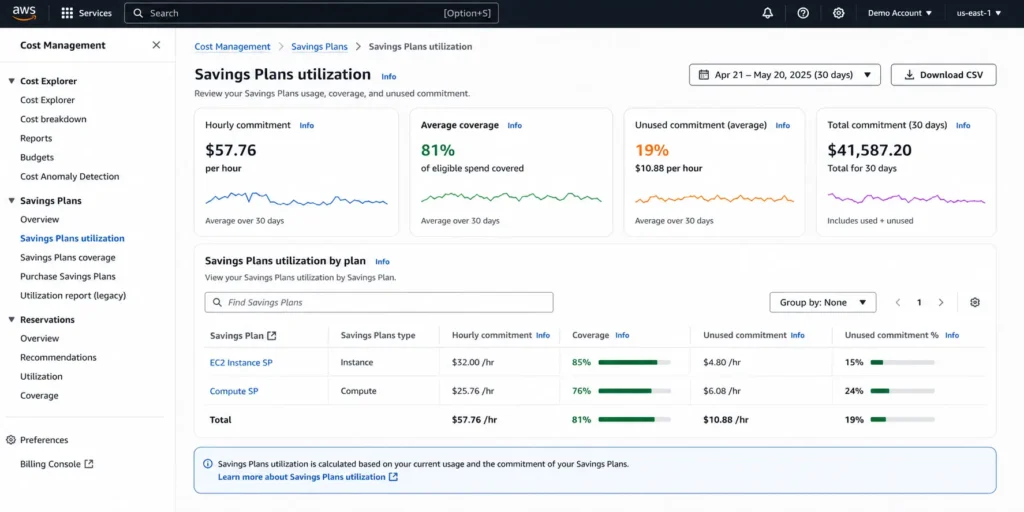Screen dimensions: 1024x512
Task: Click the external link icon beside Savings Plan header
Action: click(272, 336)
